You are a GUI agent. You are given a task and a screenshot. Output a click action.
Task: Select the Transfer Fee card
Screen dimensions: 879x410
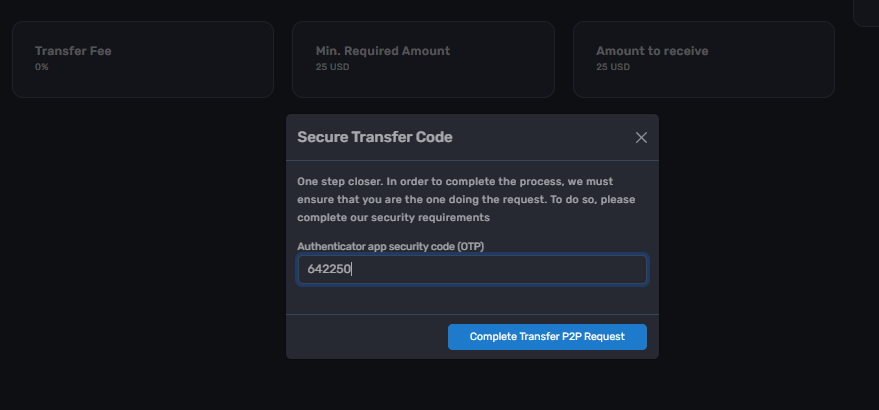pos(143,60)
